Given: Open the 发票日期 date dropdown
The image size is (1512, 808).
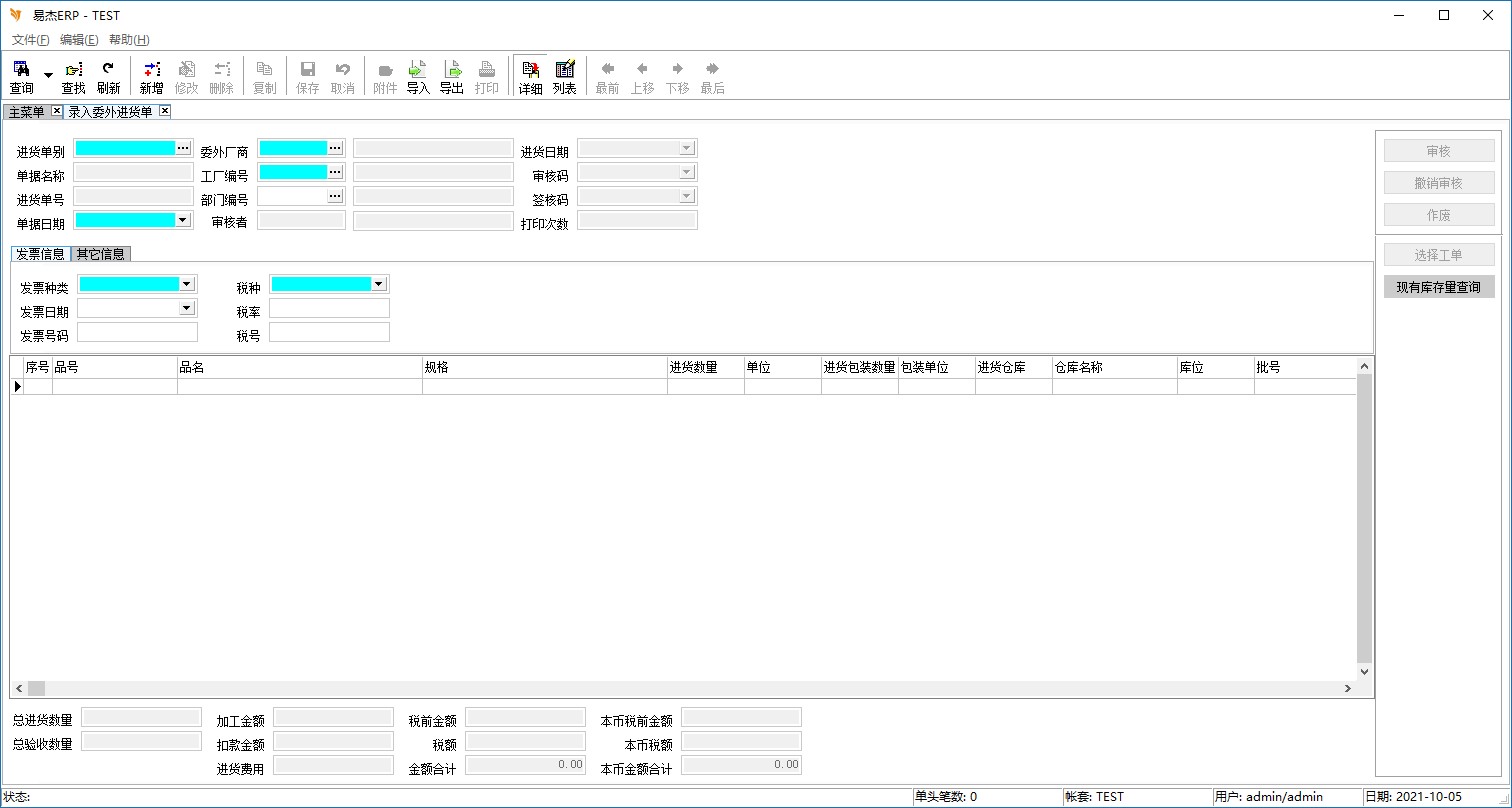Looking at the screenshot, I should (186, 308).
